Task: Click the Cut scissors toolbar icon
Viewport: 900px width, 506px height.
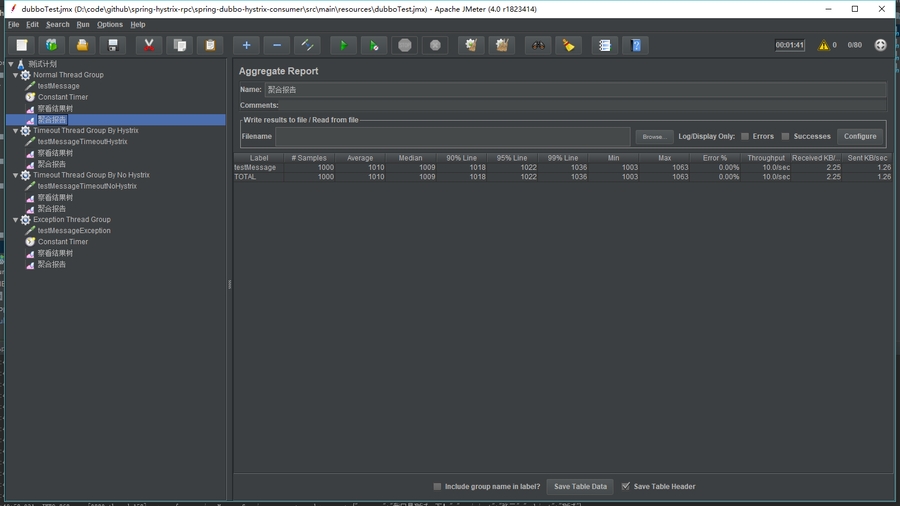Action: pyautogui.click(x=149, y=45)
